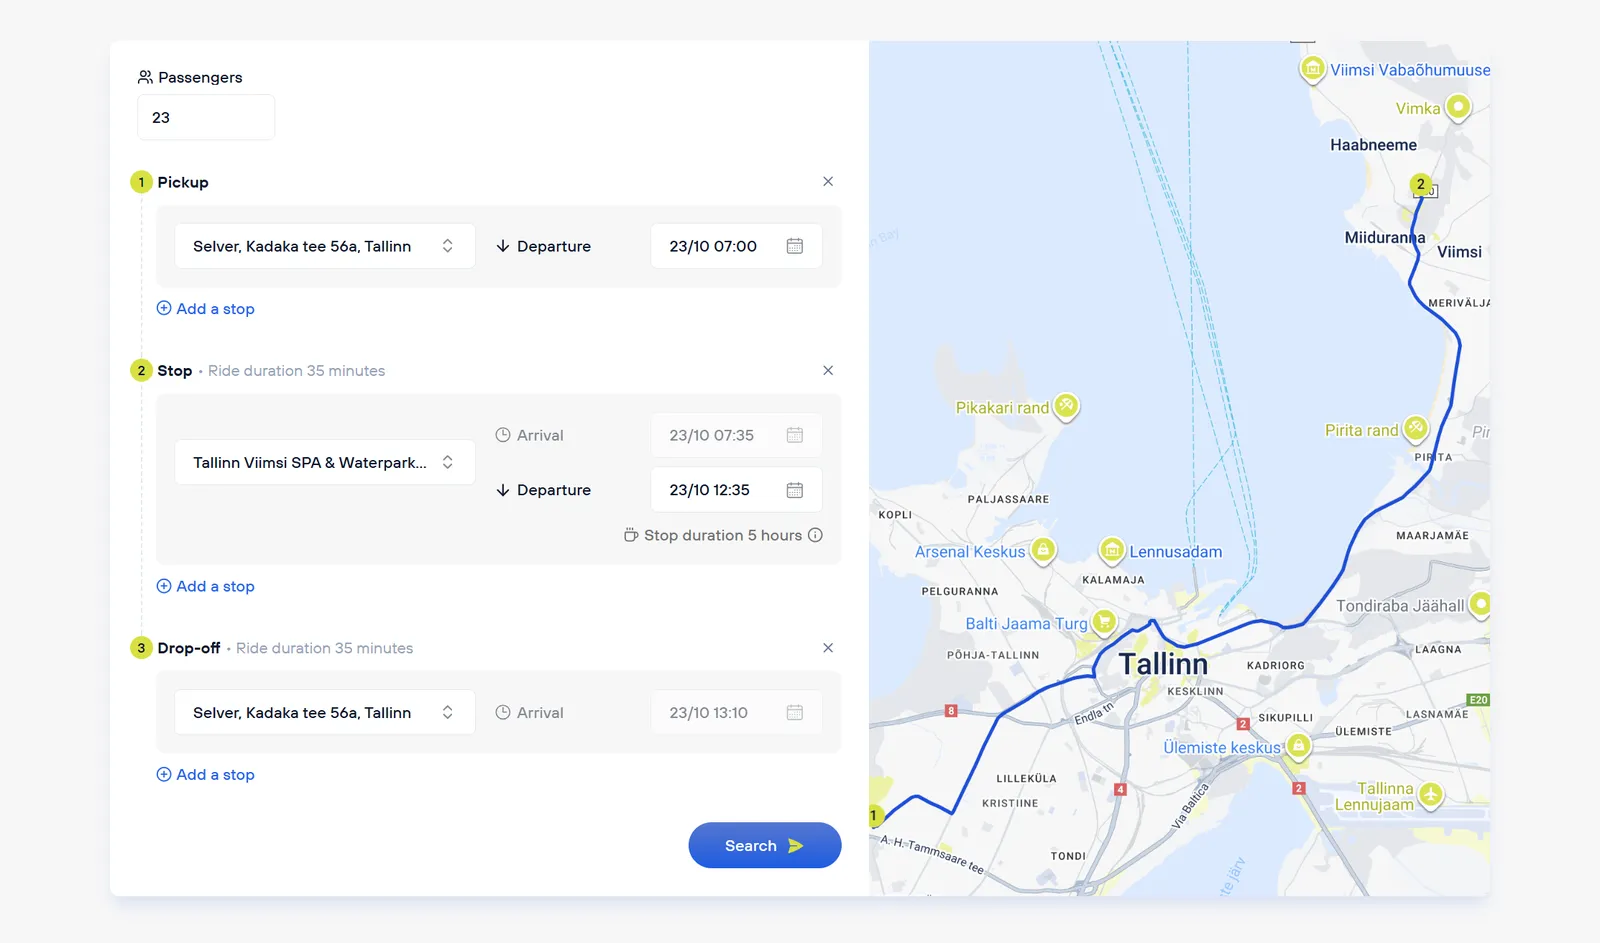This screenshot has height=943, width=1600.
Task: Edit stop departure time 23/10 12:35
Action: pos(737,490)
